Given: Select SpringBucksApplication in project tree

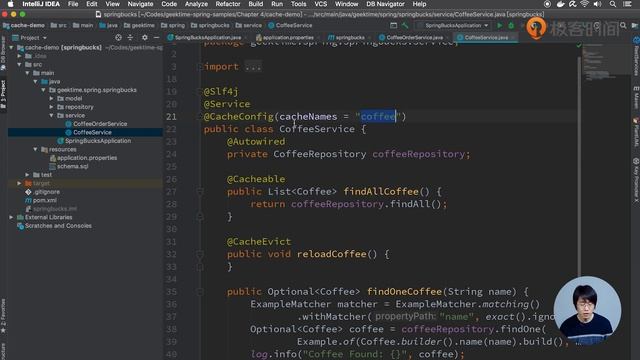Looking at the screenshot, I should click(98, 141).
